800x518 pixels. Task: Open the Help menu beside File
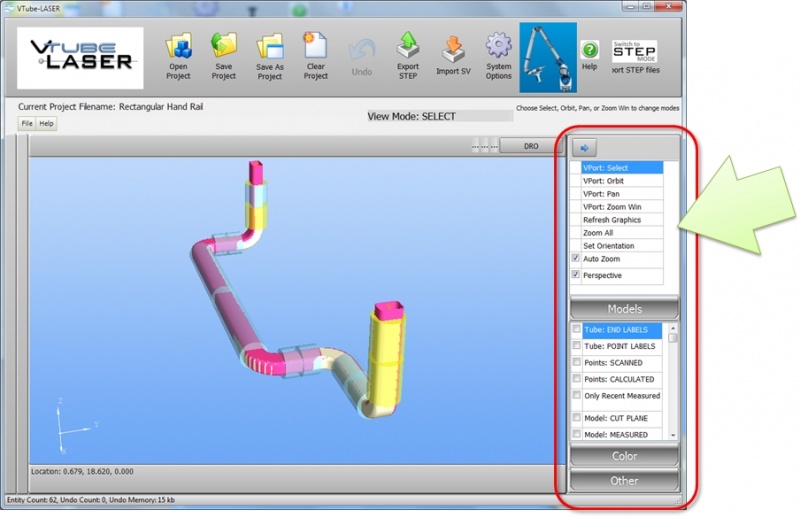pyautogui.click(x=46, y=123)
